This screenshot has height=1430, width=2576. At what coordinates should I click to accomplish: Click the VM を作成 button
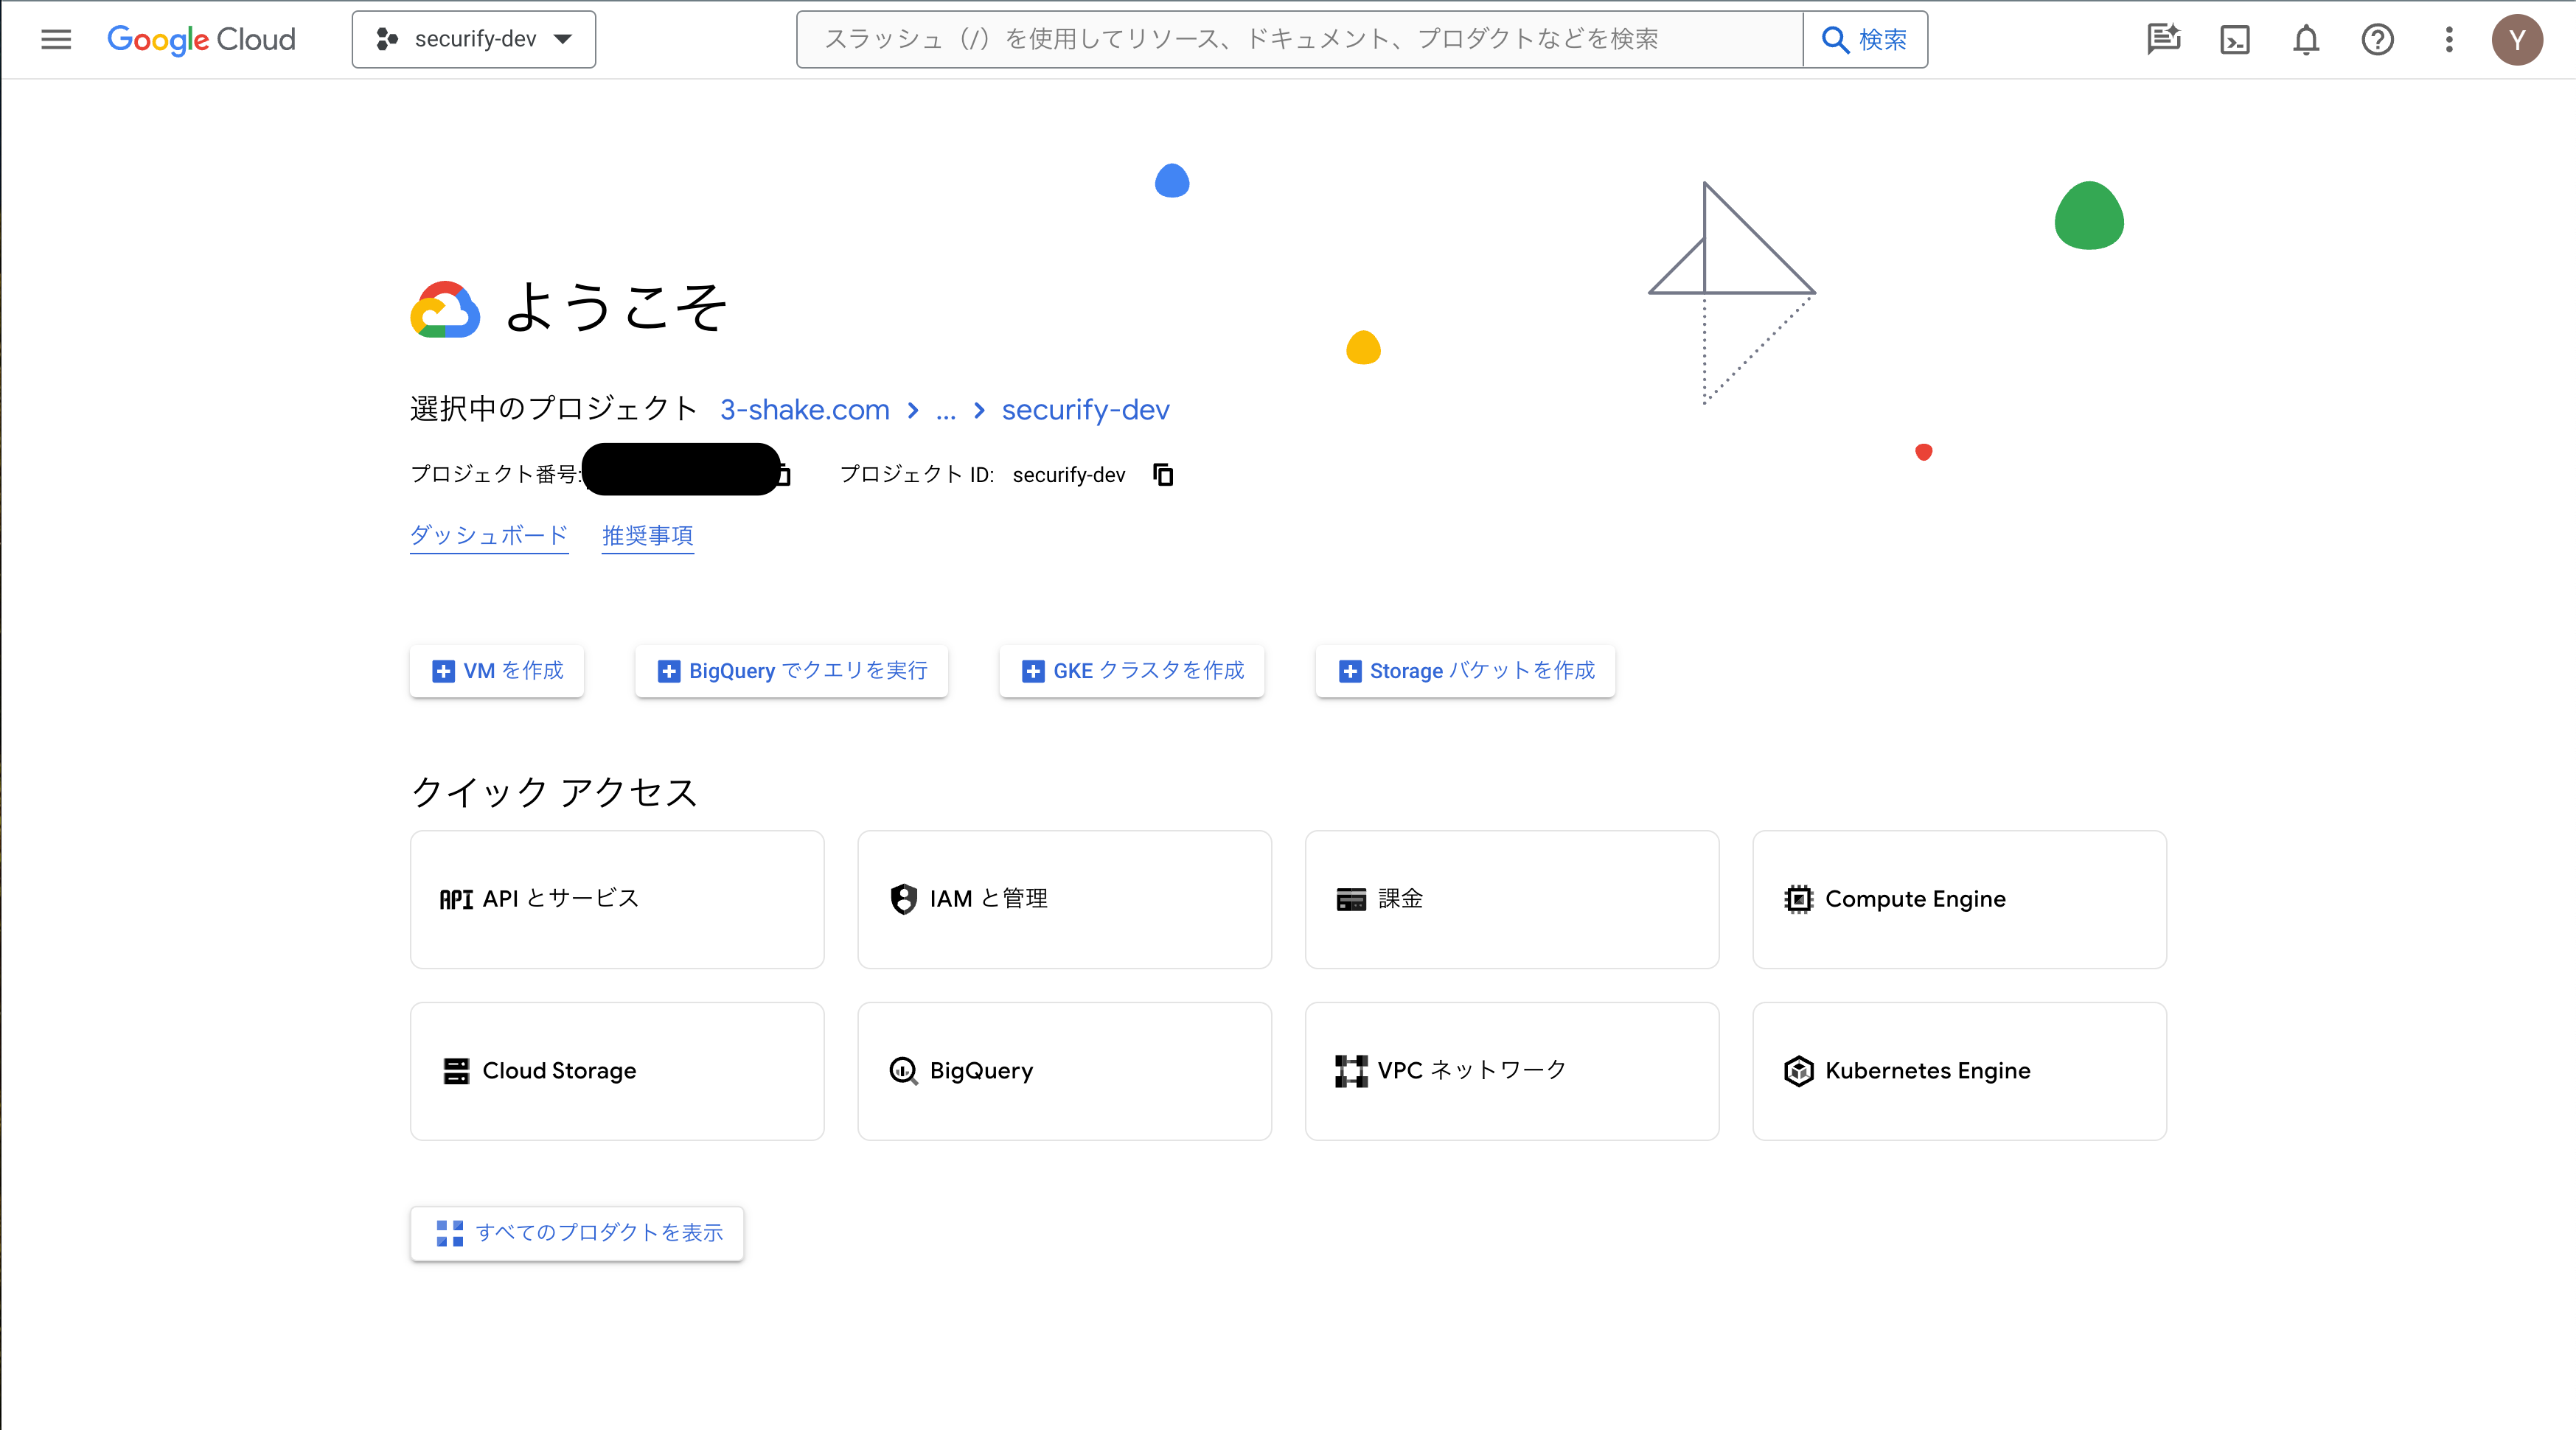click(497, 670)
